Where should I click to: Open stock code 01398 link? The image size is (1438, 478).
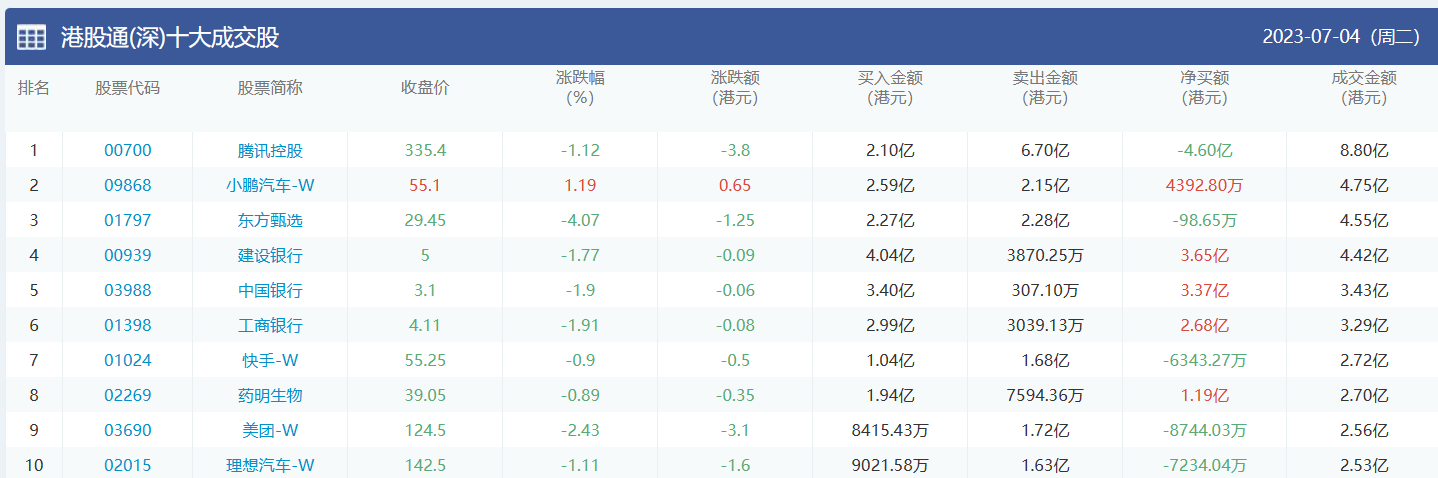coord(128,326)
